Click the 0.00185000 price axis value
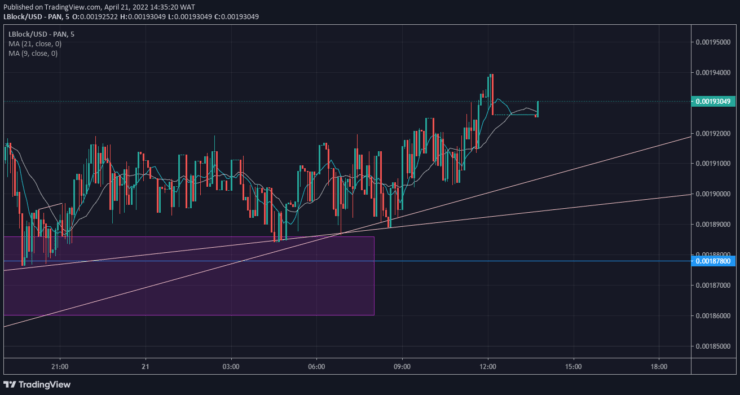The width and height of the screenshot is (740, 395). (714, 346)
